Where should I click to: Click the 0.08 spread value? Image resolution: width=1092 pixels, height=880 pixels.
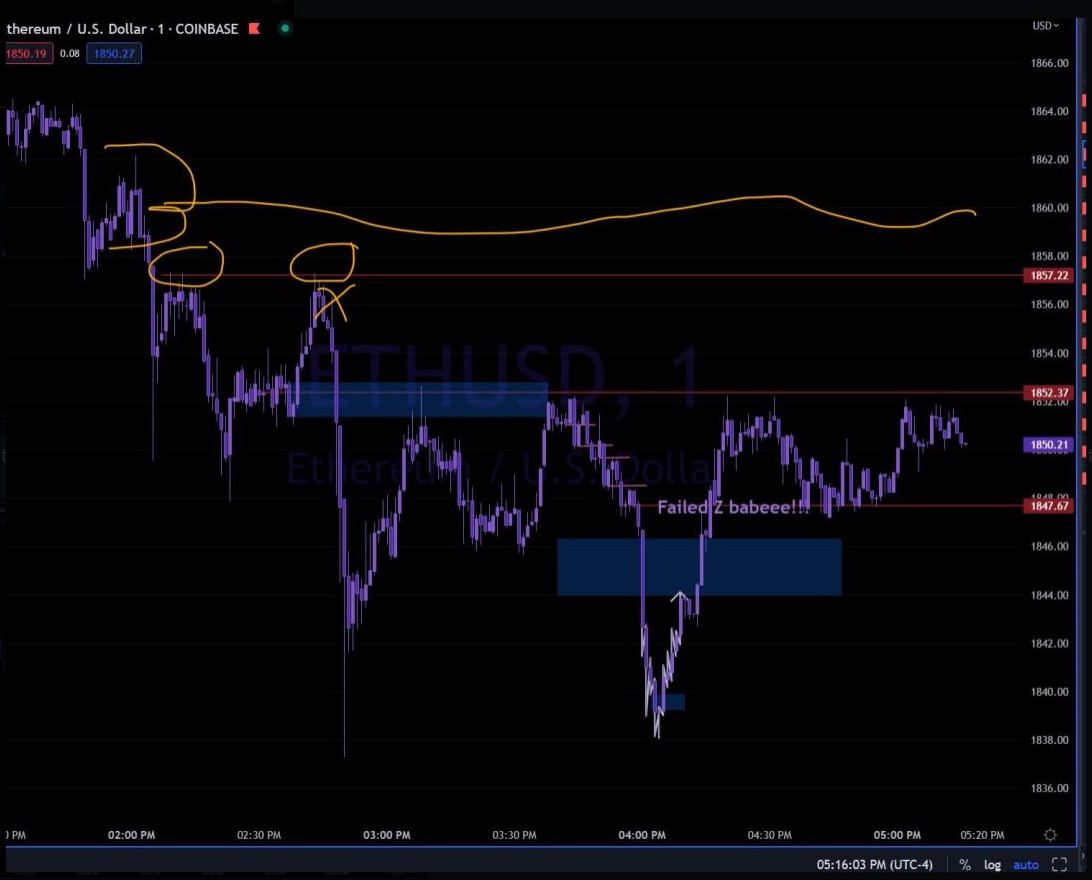pyautogui.click(x=70, y=54)
